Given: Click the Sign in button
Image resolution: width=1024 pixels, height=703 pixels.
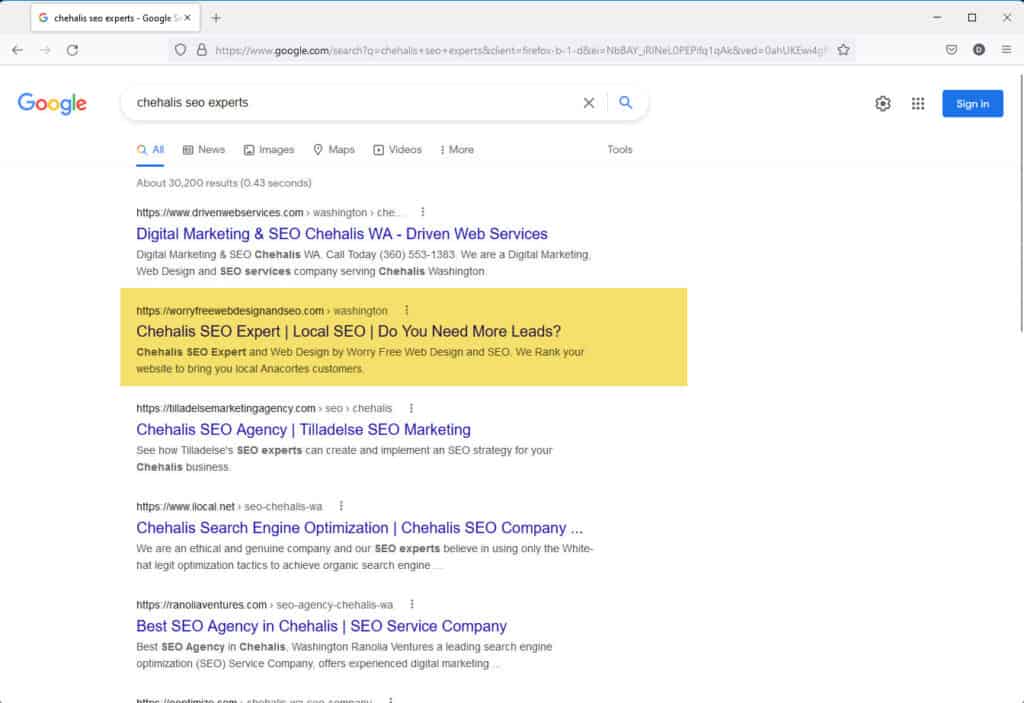Looking at the screenshot, I should pos(972,103).
